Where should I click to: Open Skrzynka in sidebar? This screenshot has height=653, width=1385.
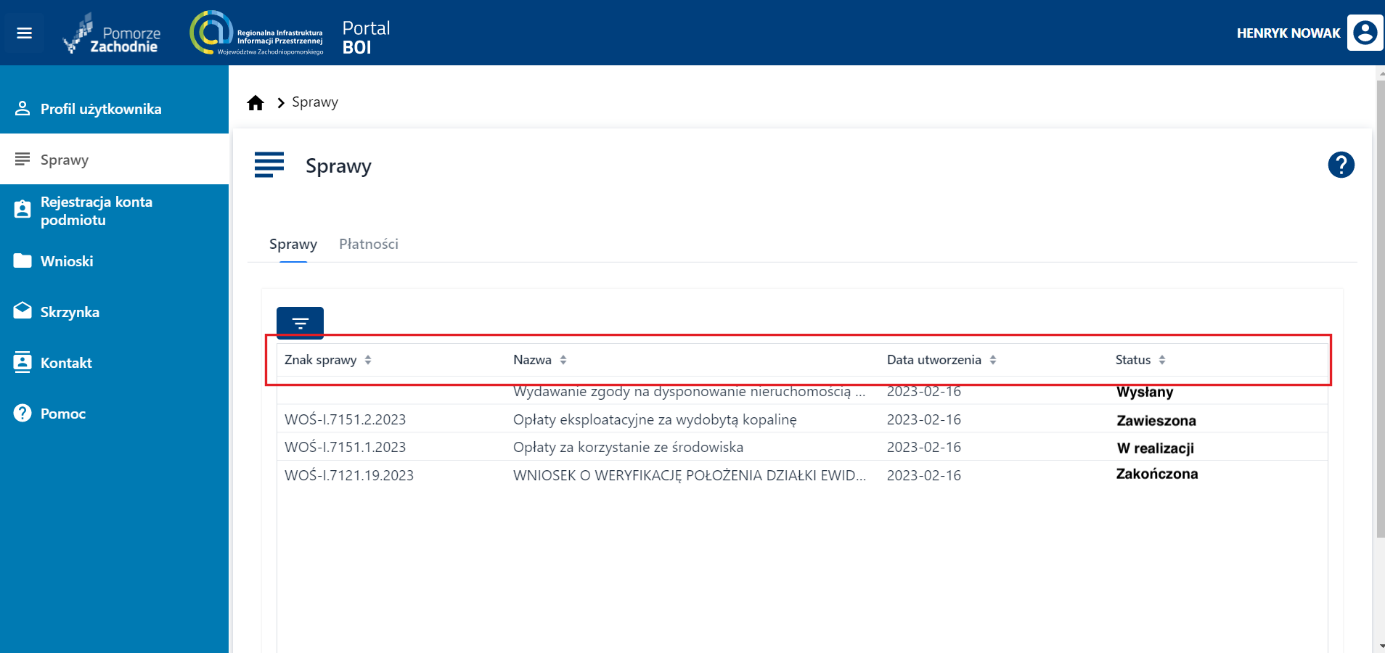tap(70, 312)
